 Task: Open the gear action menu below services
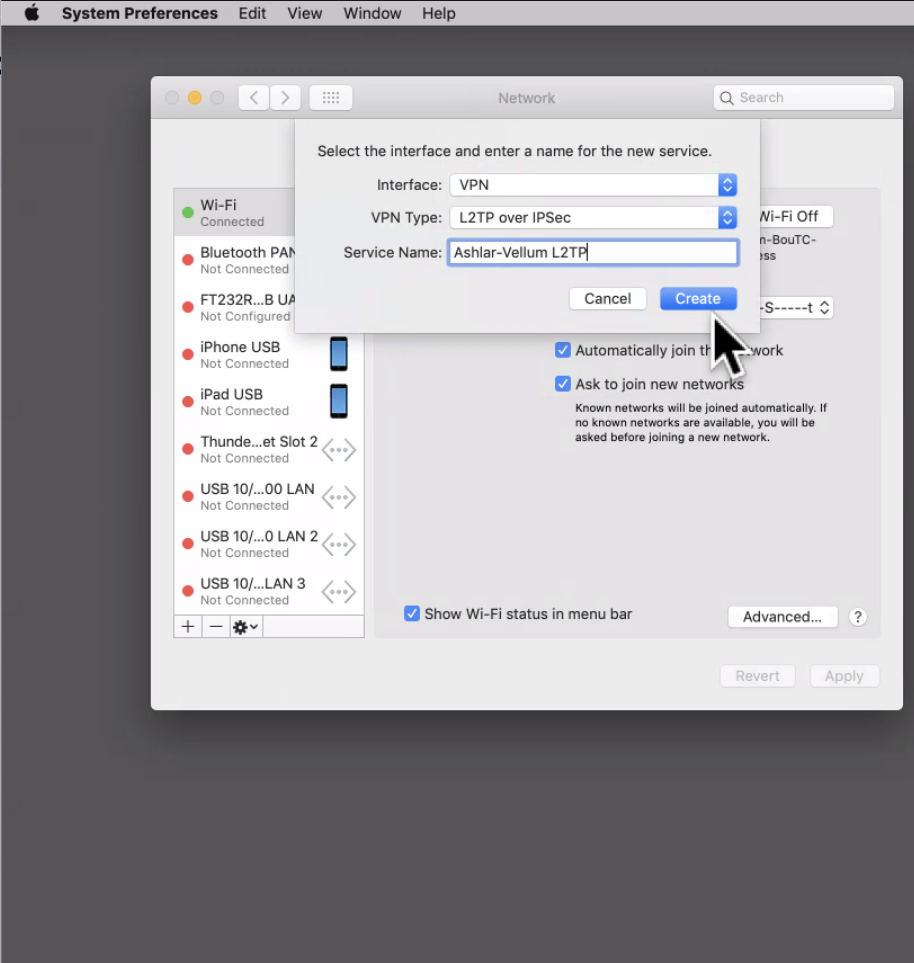tap(244, 626)
